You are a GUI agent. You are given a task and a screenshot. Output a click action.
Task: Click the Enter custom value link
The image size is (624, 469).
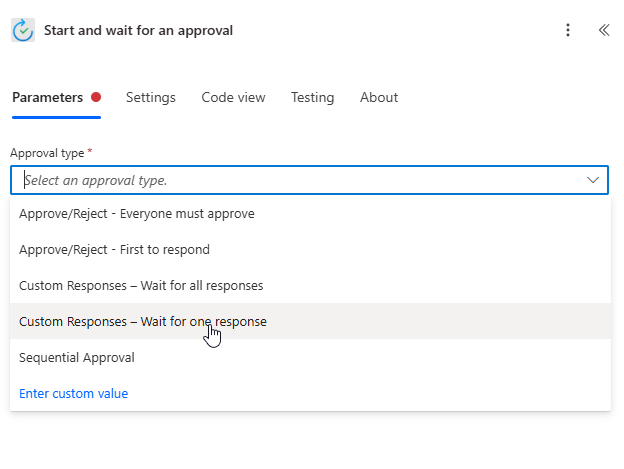[74, 393]
